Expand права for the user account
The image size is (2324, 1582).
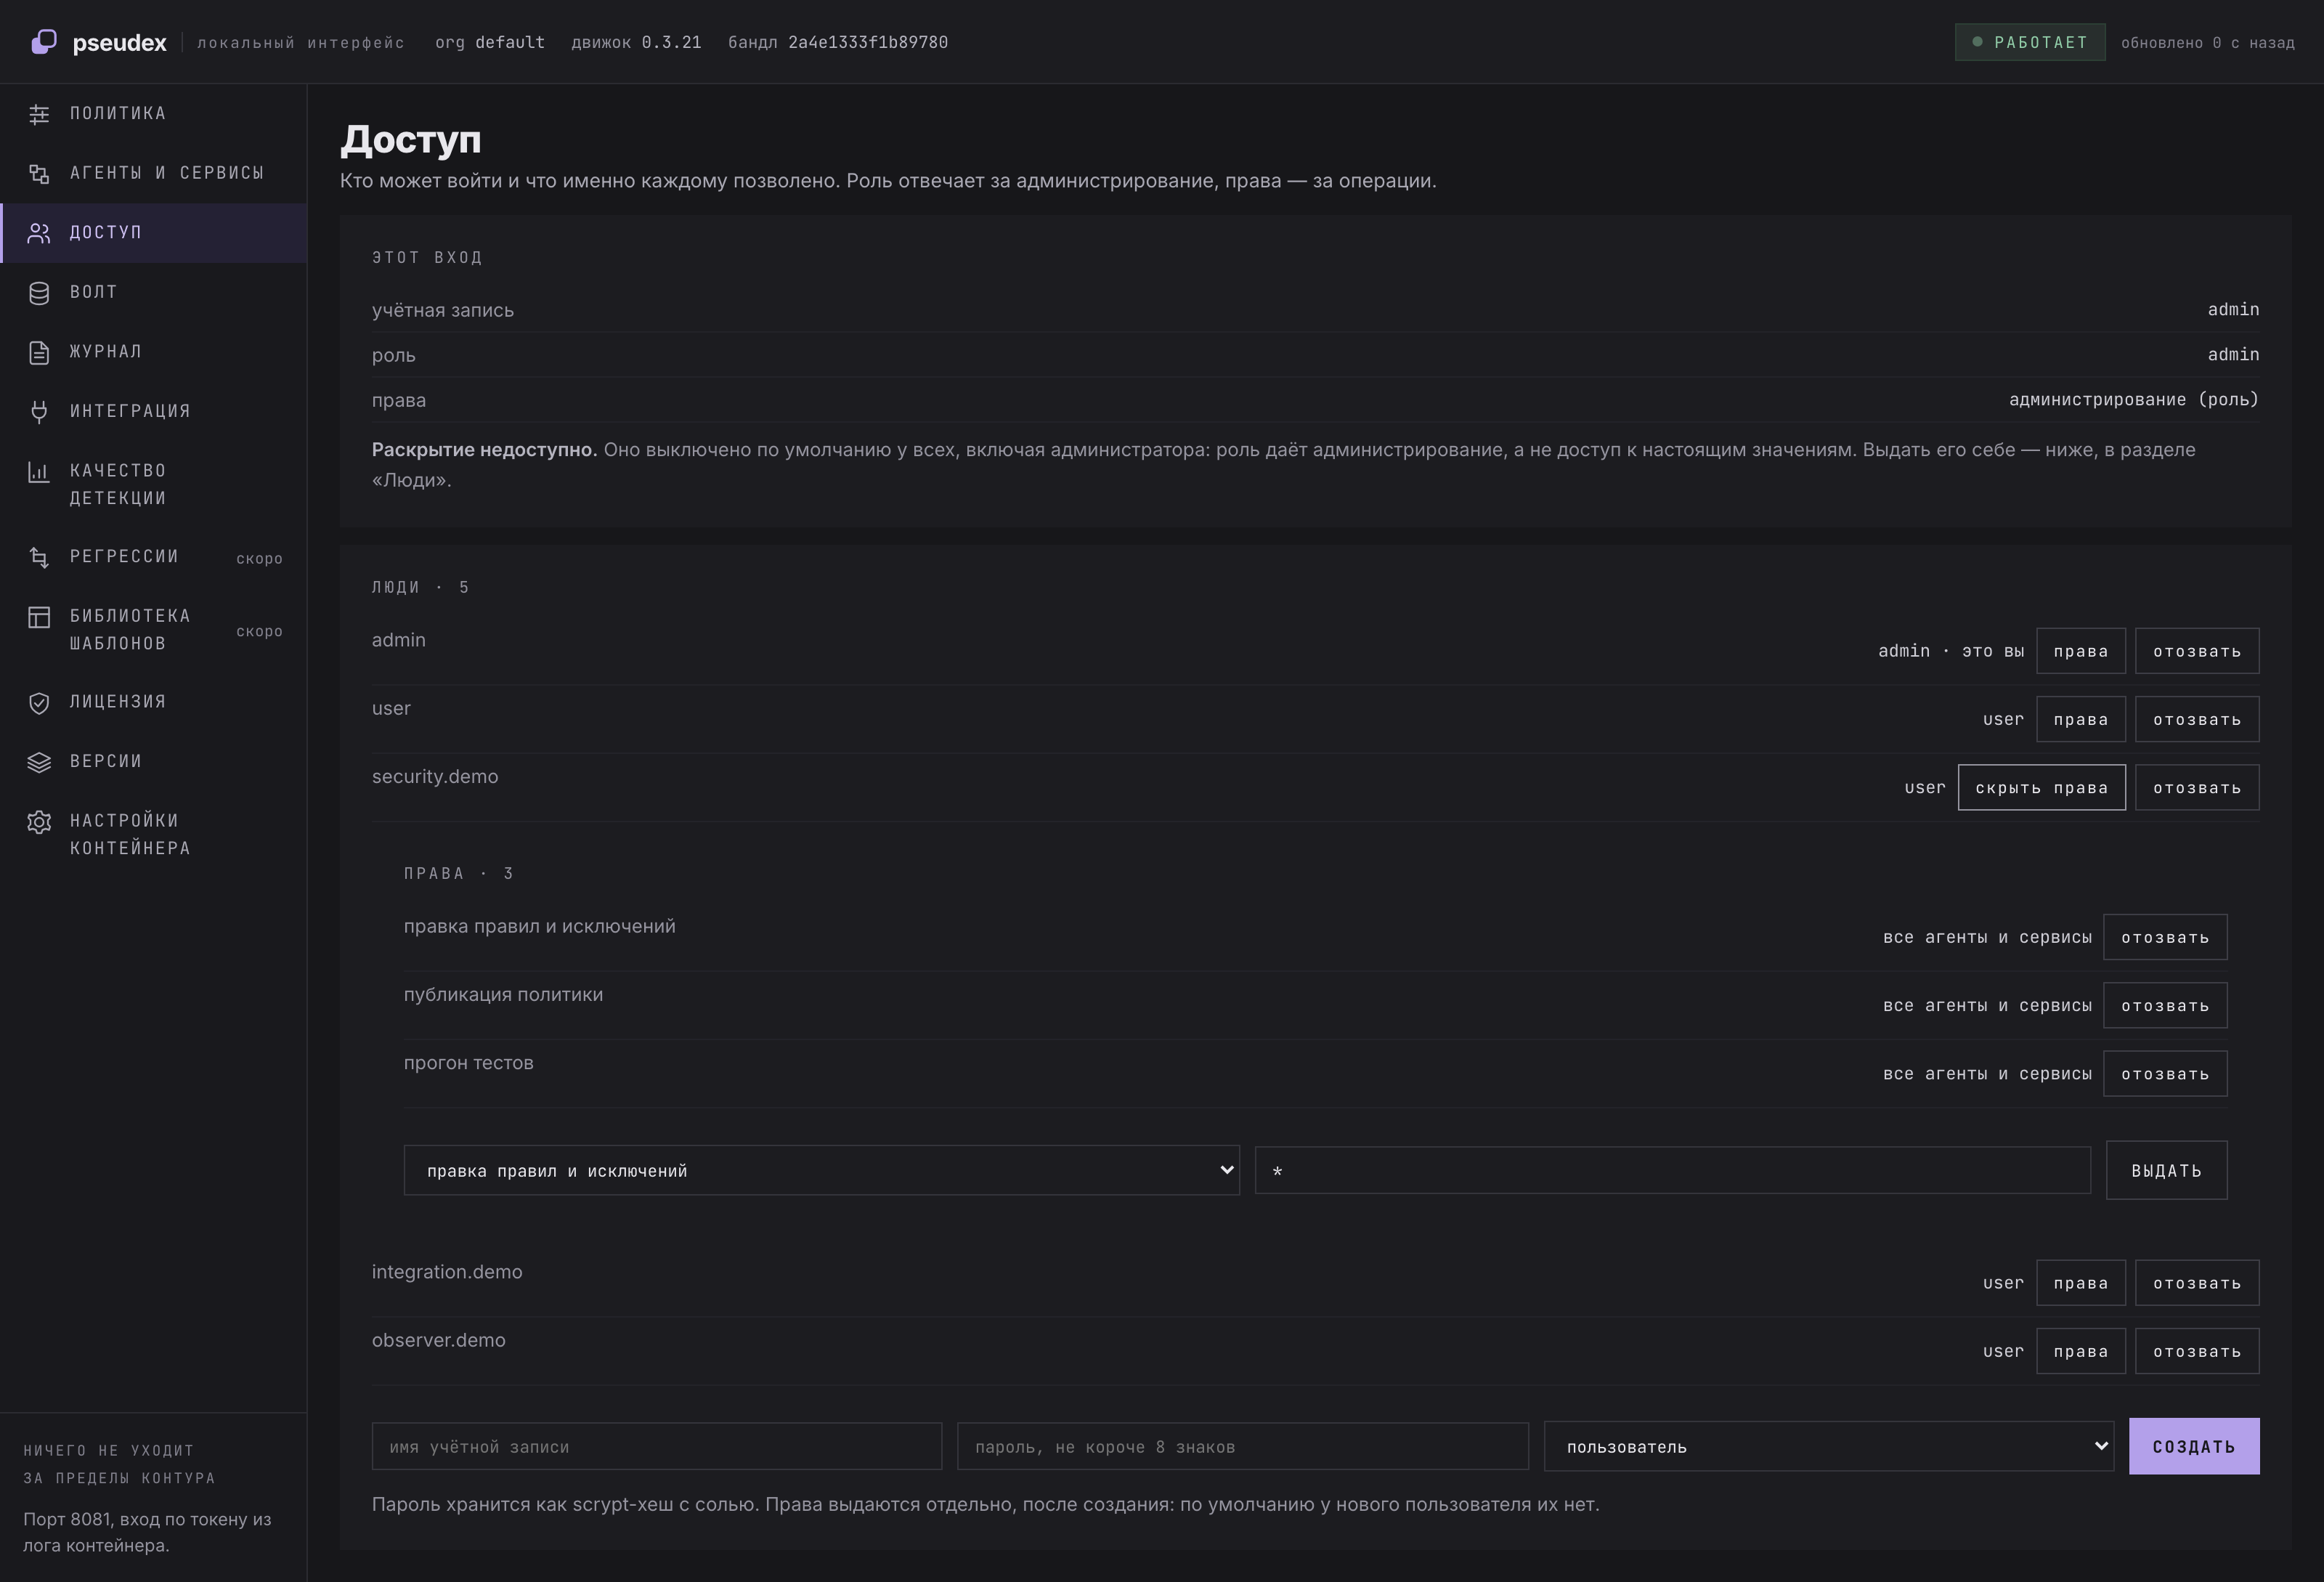point(2080,720)
